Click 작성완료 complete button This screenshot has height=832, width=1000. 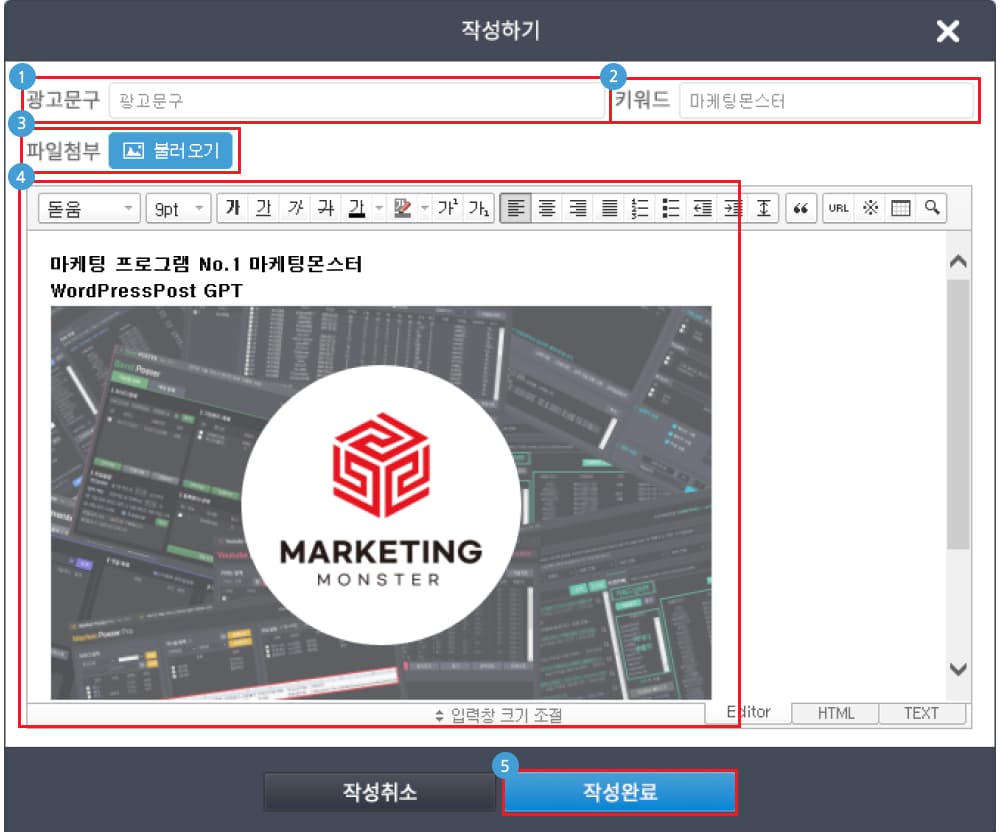pos(620,792)
